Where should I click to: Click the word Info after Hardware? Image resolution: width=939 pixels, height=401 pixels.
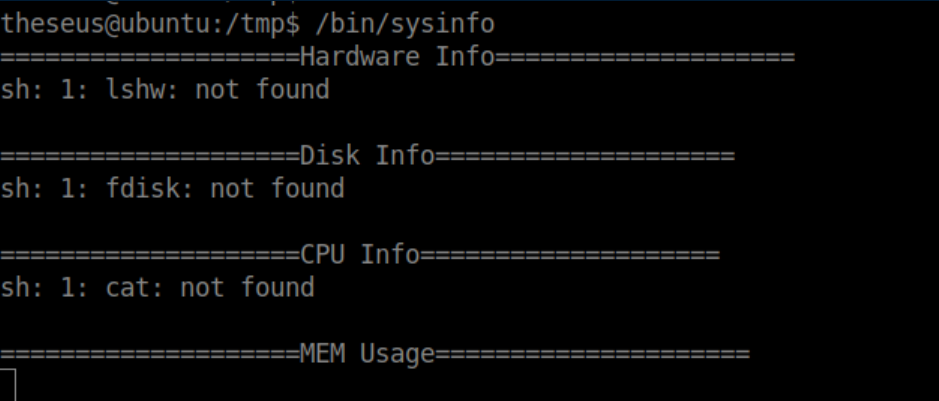point(465,56)
